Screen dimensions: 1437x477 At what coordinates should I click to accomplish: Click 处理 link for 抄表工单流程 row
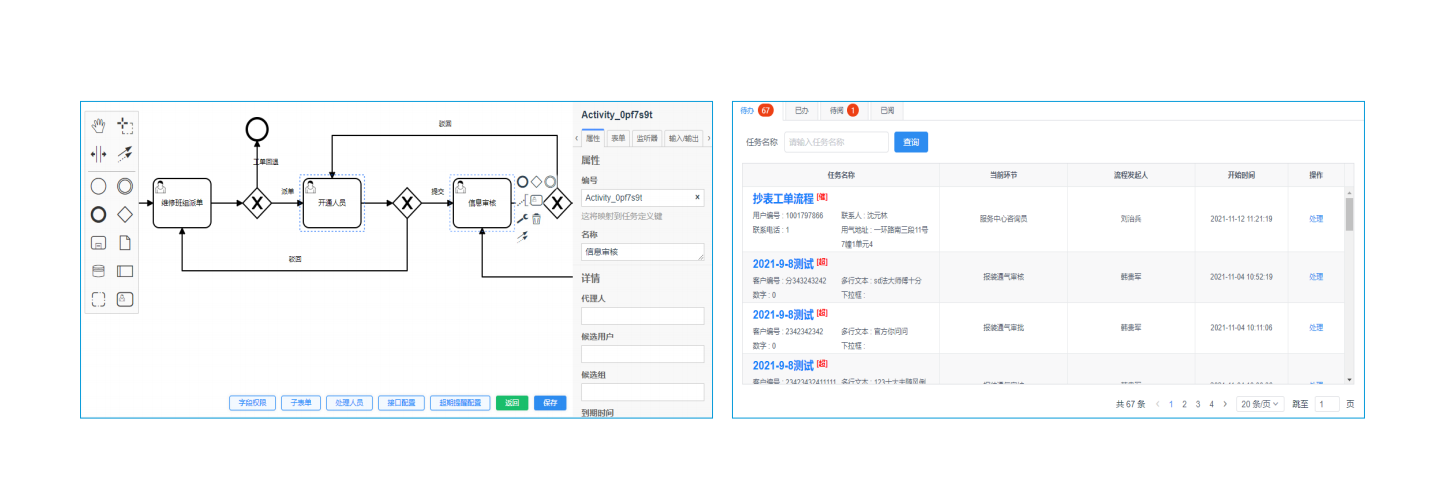1316,218
